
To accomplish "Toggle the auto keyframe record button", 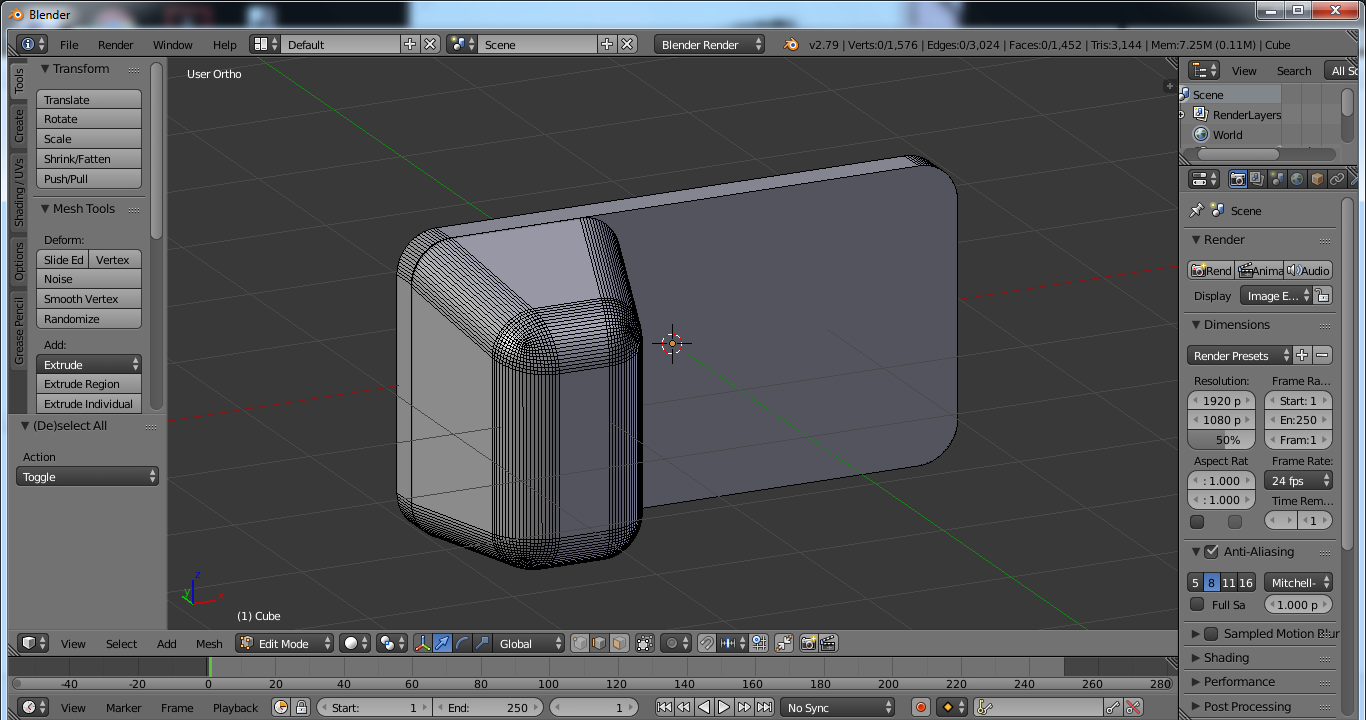I will click(921, 707).
